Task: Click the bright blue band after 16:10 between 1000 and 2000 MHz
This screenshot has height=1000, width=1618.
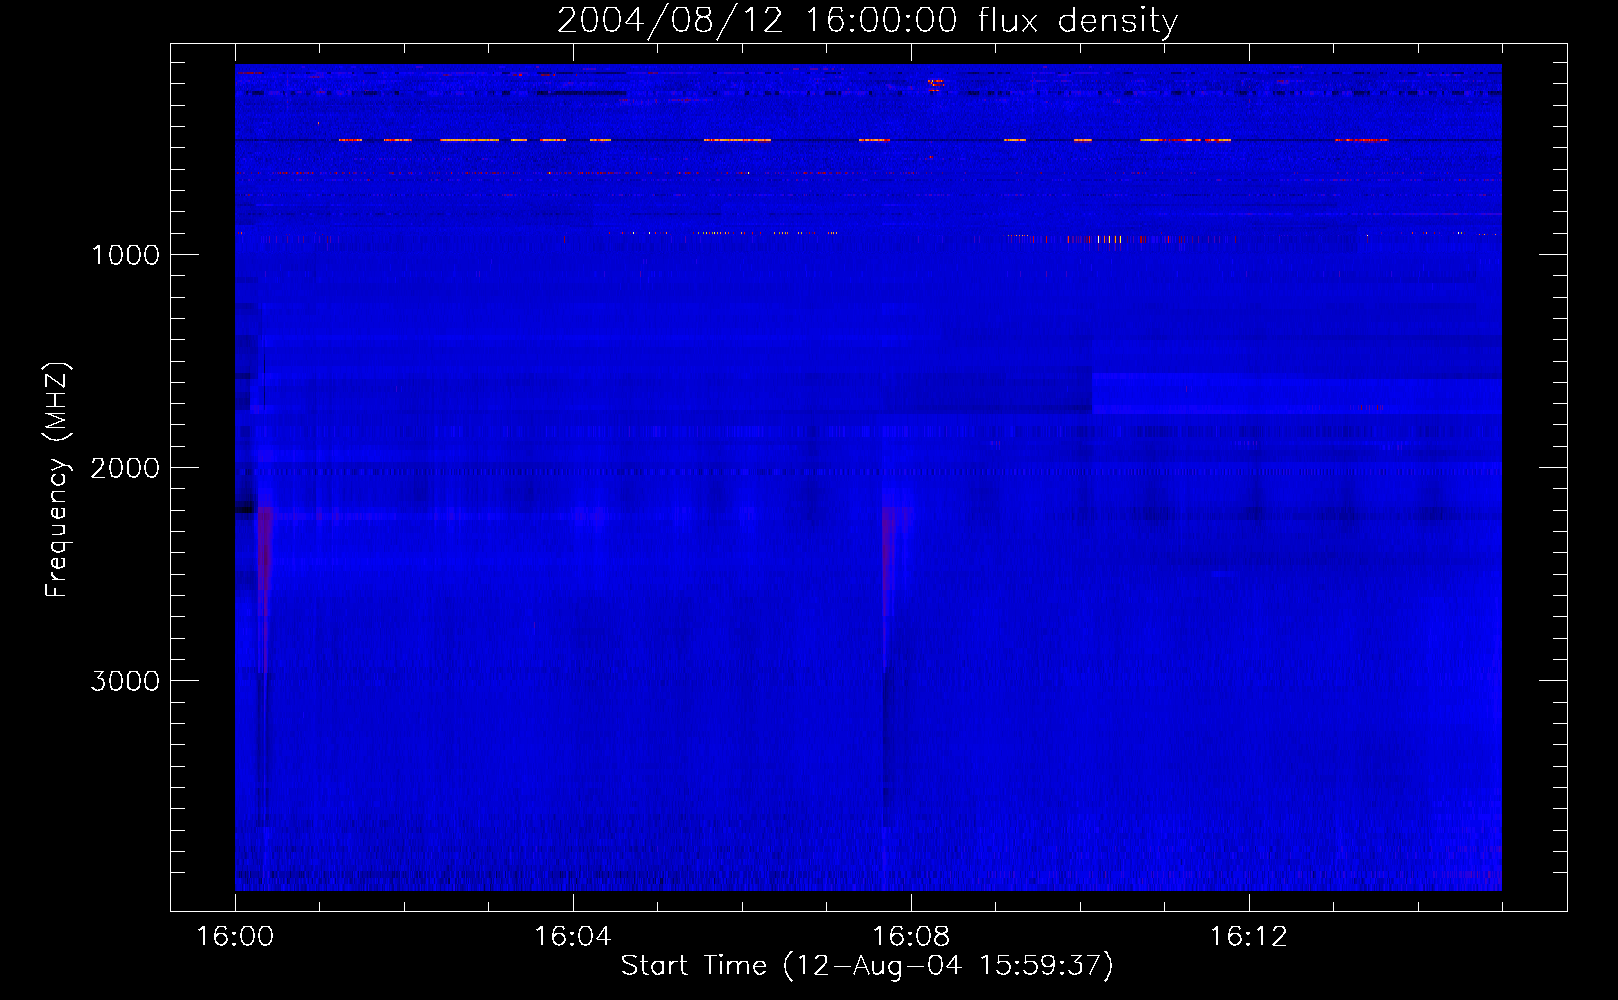Action: click(x=1296, y=393)
